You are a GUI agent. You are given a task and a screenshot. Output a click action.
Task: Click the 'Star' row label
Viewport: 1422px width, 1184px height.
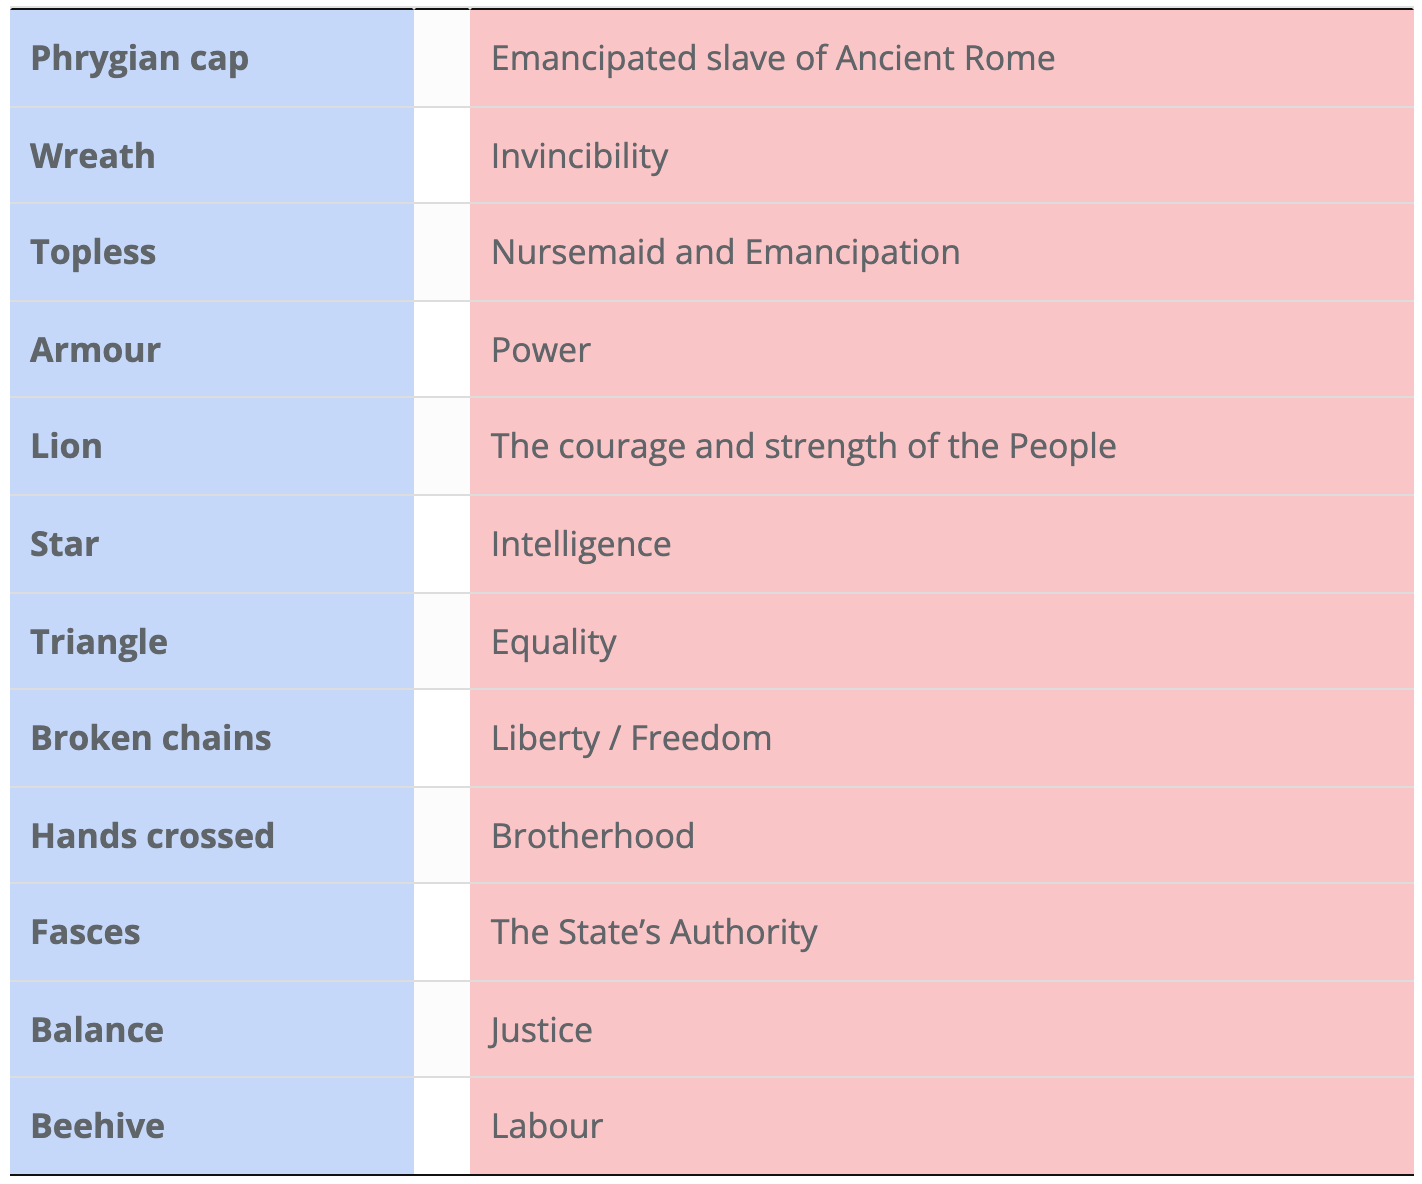65,544
